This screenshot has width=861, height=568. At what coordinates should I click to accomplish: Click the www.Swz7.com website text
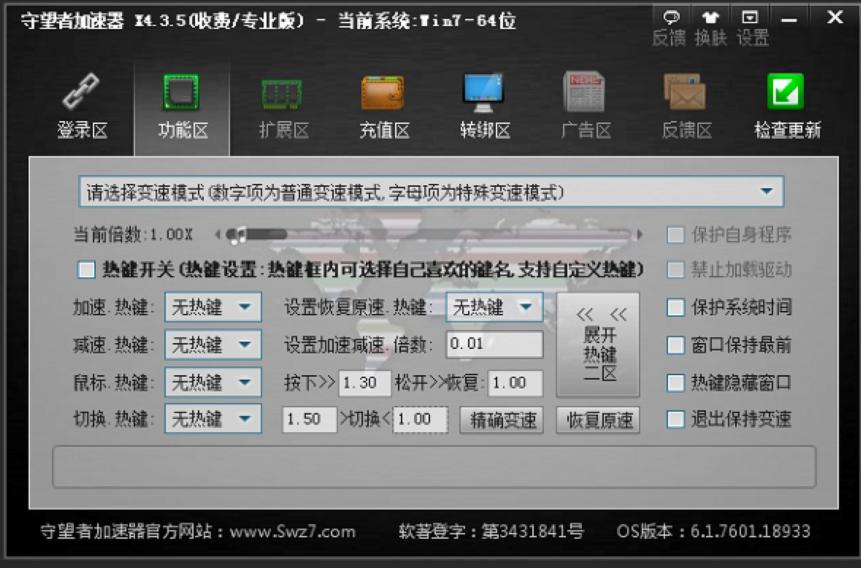point(292,531)
